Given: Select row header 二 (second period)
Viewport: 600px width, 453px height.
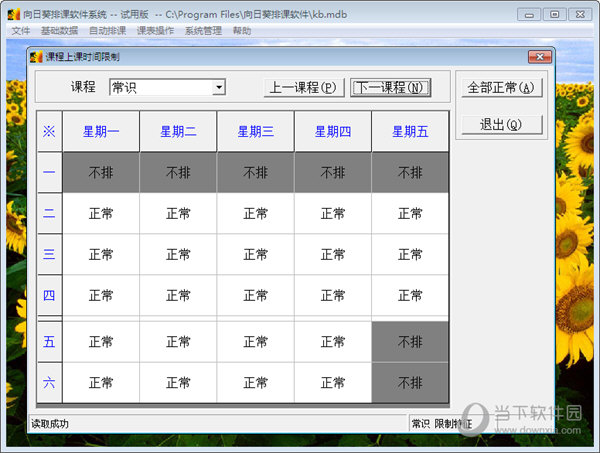Looking at the screenshot, I should tap(49, 213).
